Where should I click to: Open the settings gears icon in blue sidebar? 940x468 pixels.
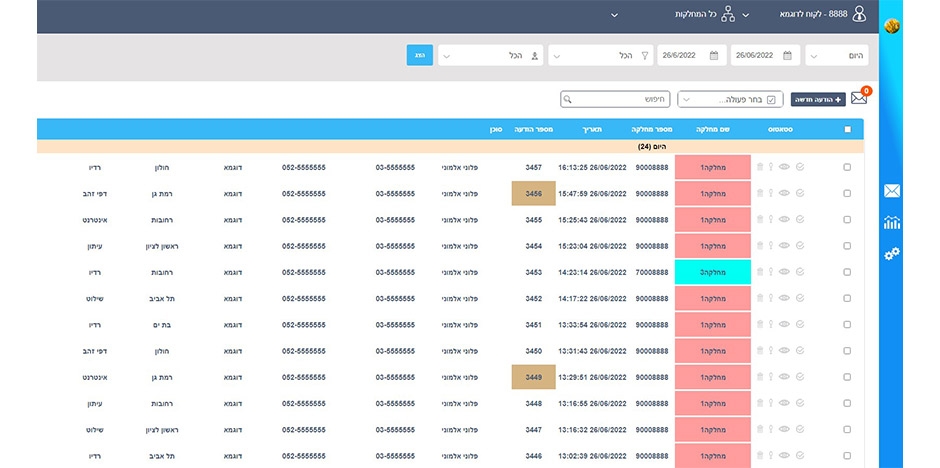891,254
